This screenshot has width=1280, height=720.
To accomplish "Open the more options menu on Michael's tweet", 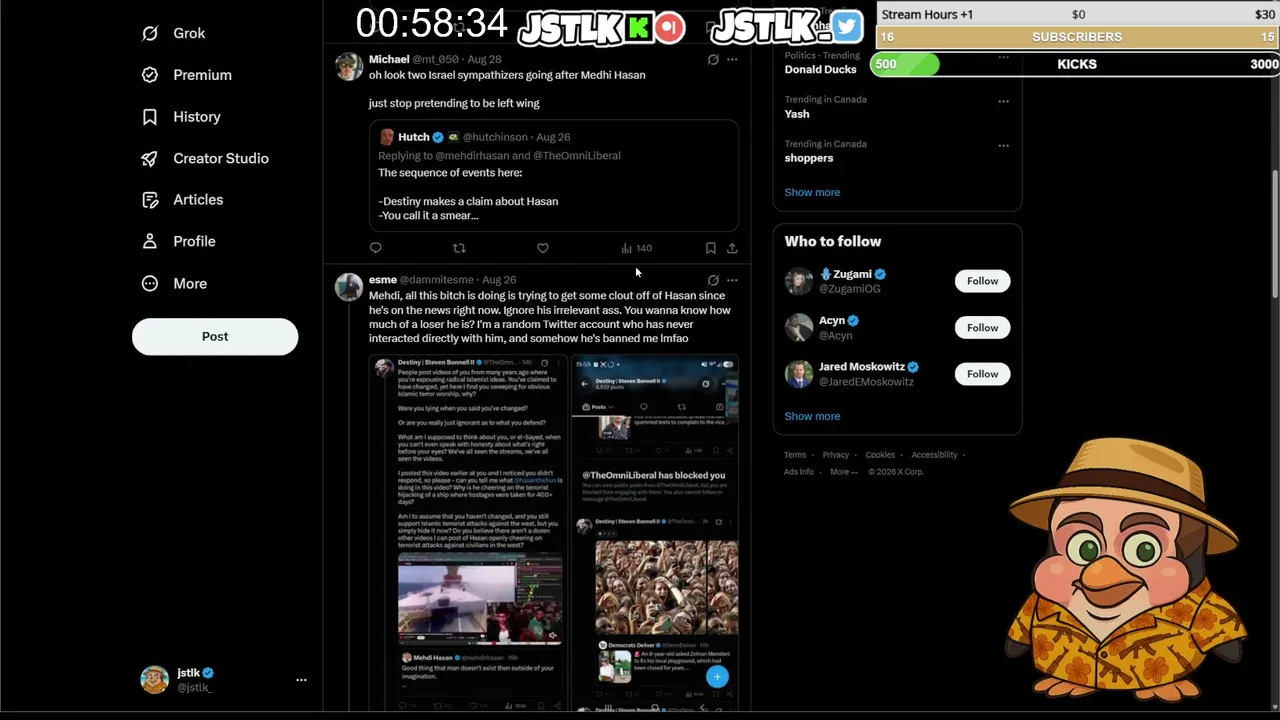I will tap(732, 60).
